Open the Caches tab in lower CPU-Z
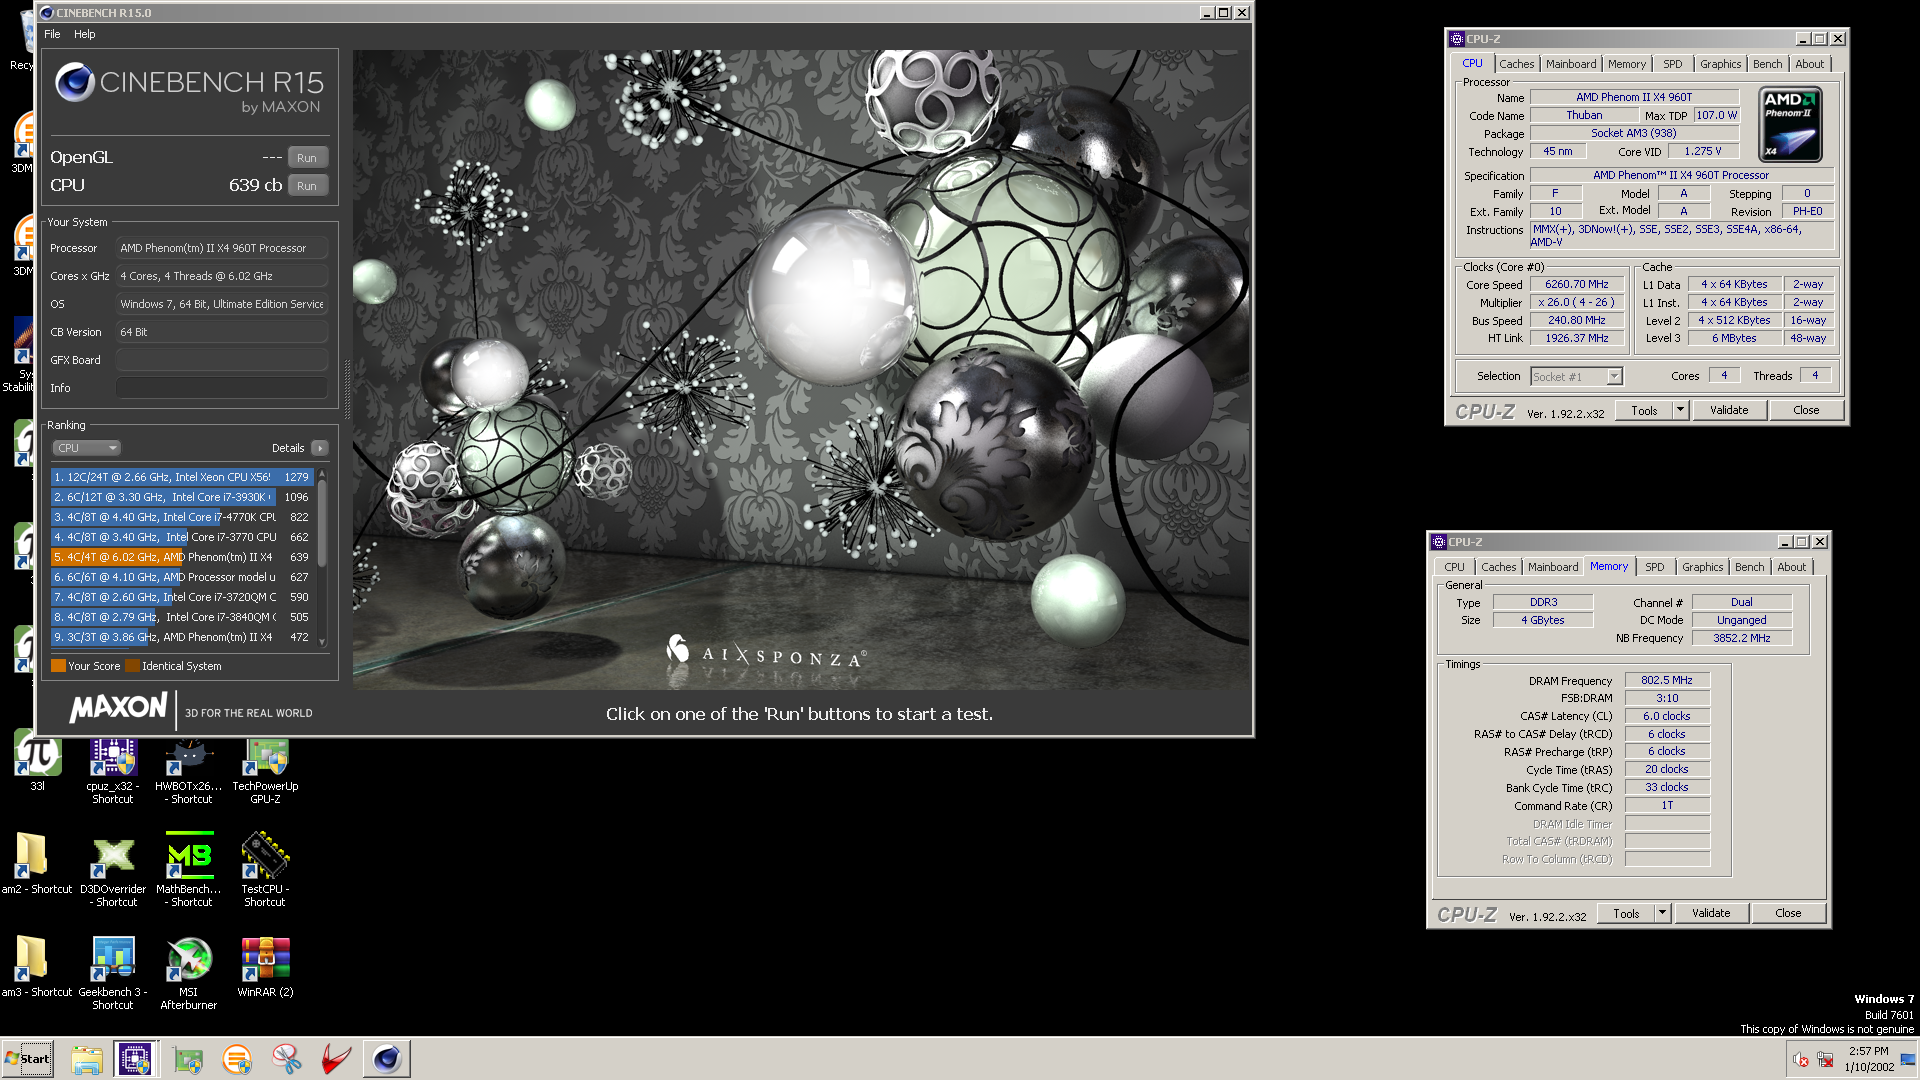This screenshot has height=1080, width=1920. pyautogui.click(x=1498, y=567)
